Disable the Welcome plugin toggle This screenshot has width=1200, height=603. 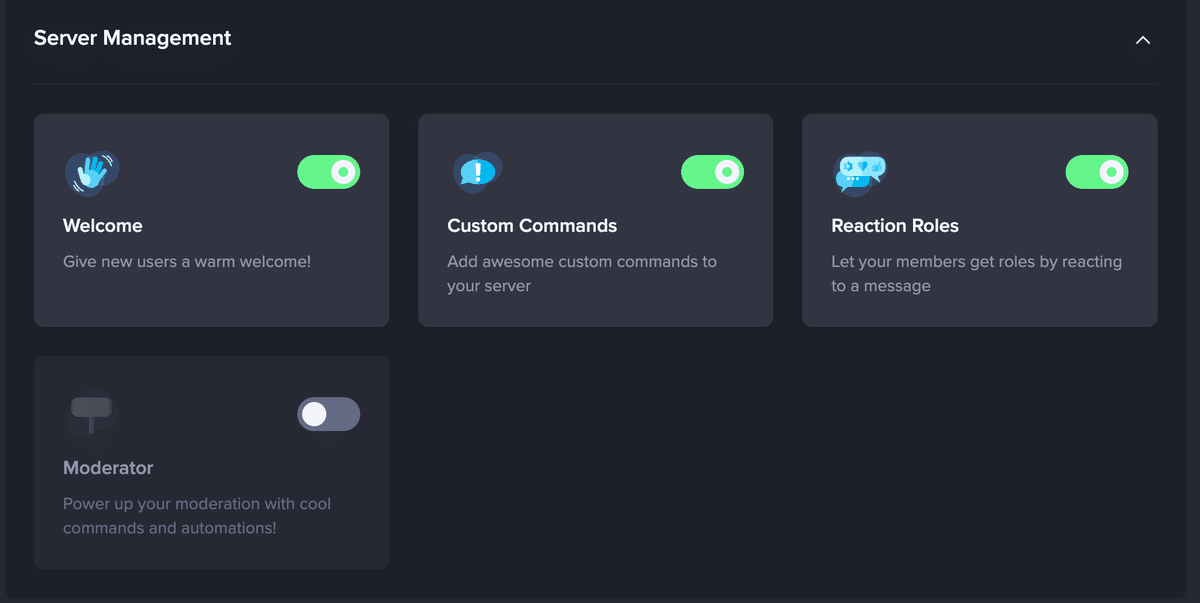[328, 172]
